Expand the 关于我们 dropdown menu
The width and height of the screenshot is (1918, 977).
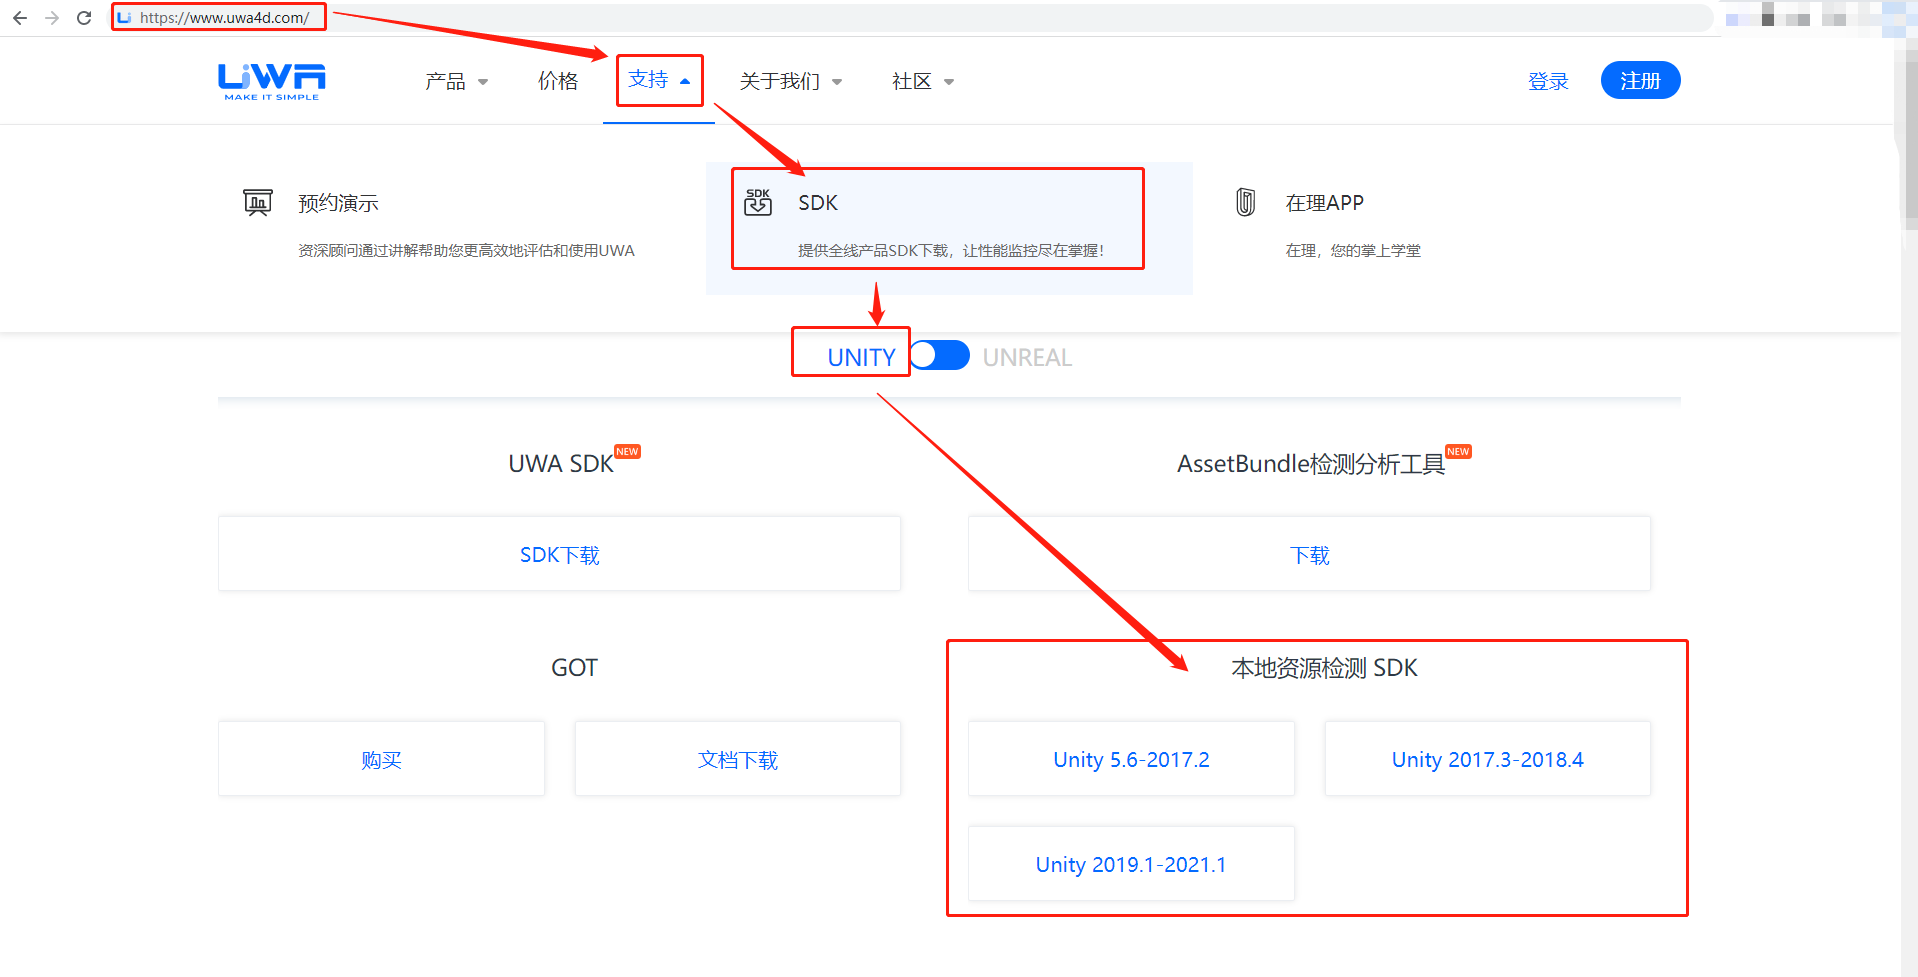[790, 81]
